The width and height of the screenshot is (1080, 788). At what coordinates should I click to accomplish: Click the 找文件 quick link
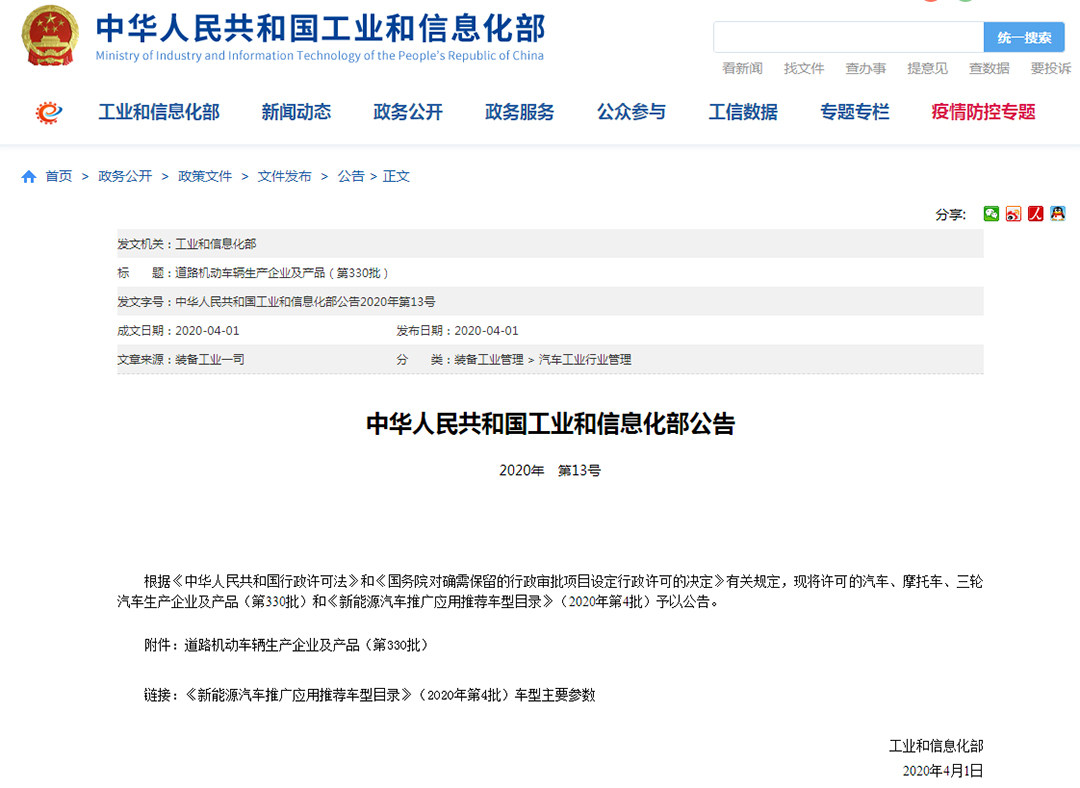coord(804,68)
